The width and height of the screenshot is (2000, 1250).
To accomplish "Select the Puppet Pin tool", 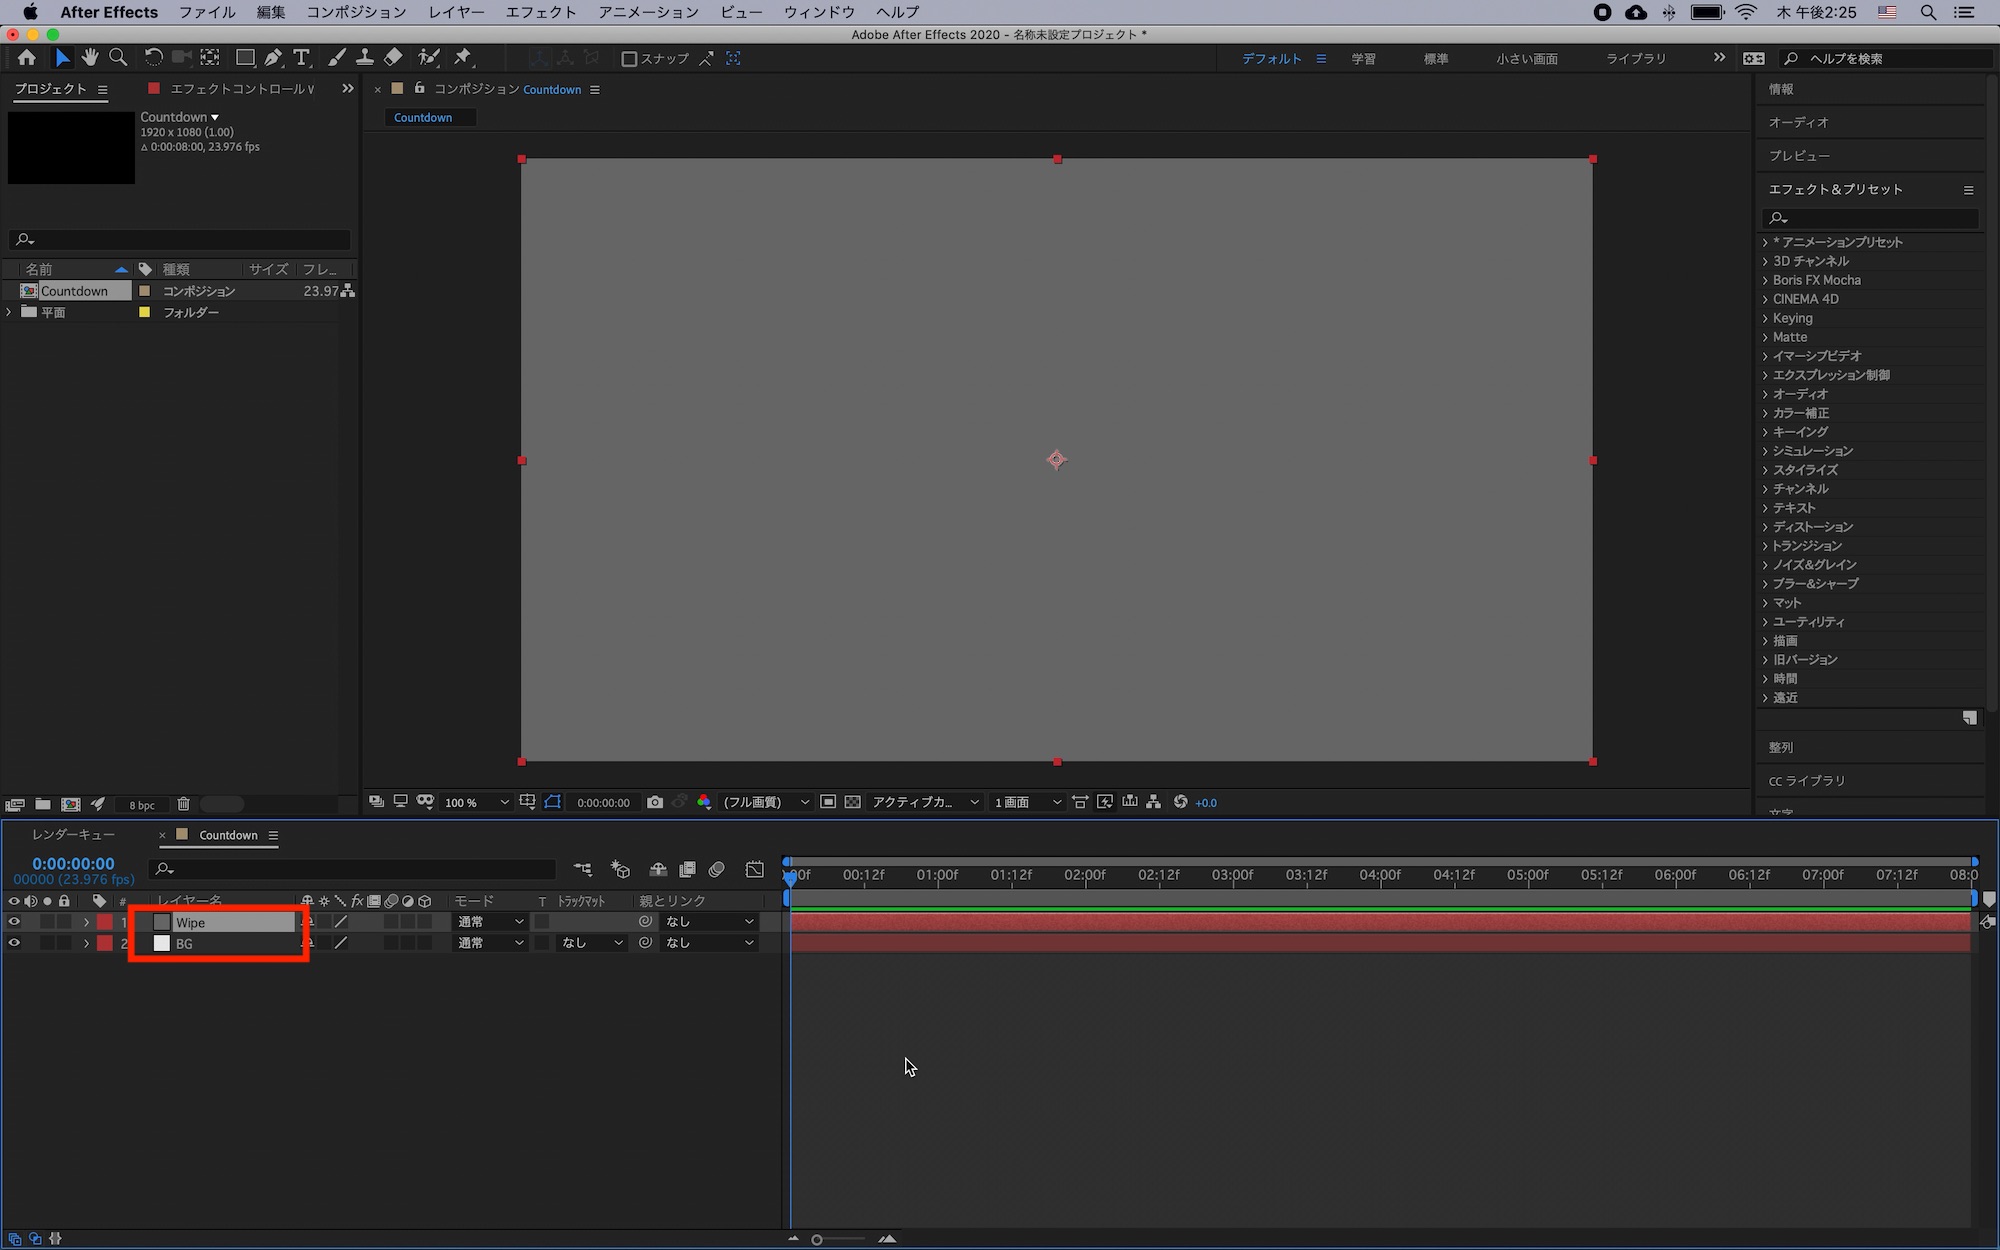I will 462,58.
